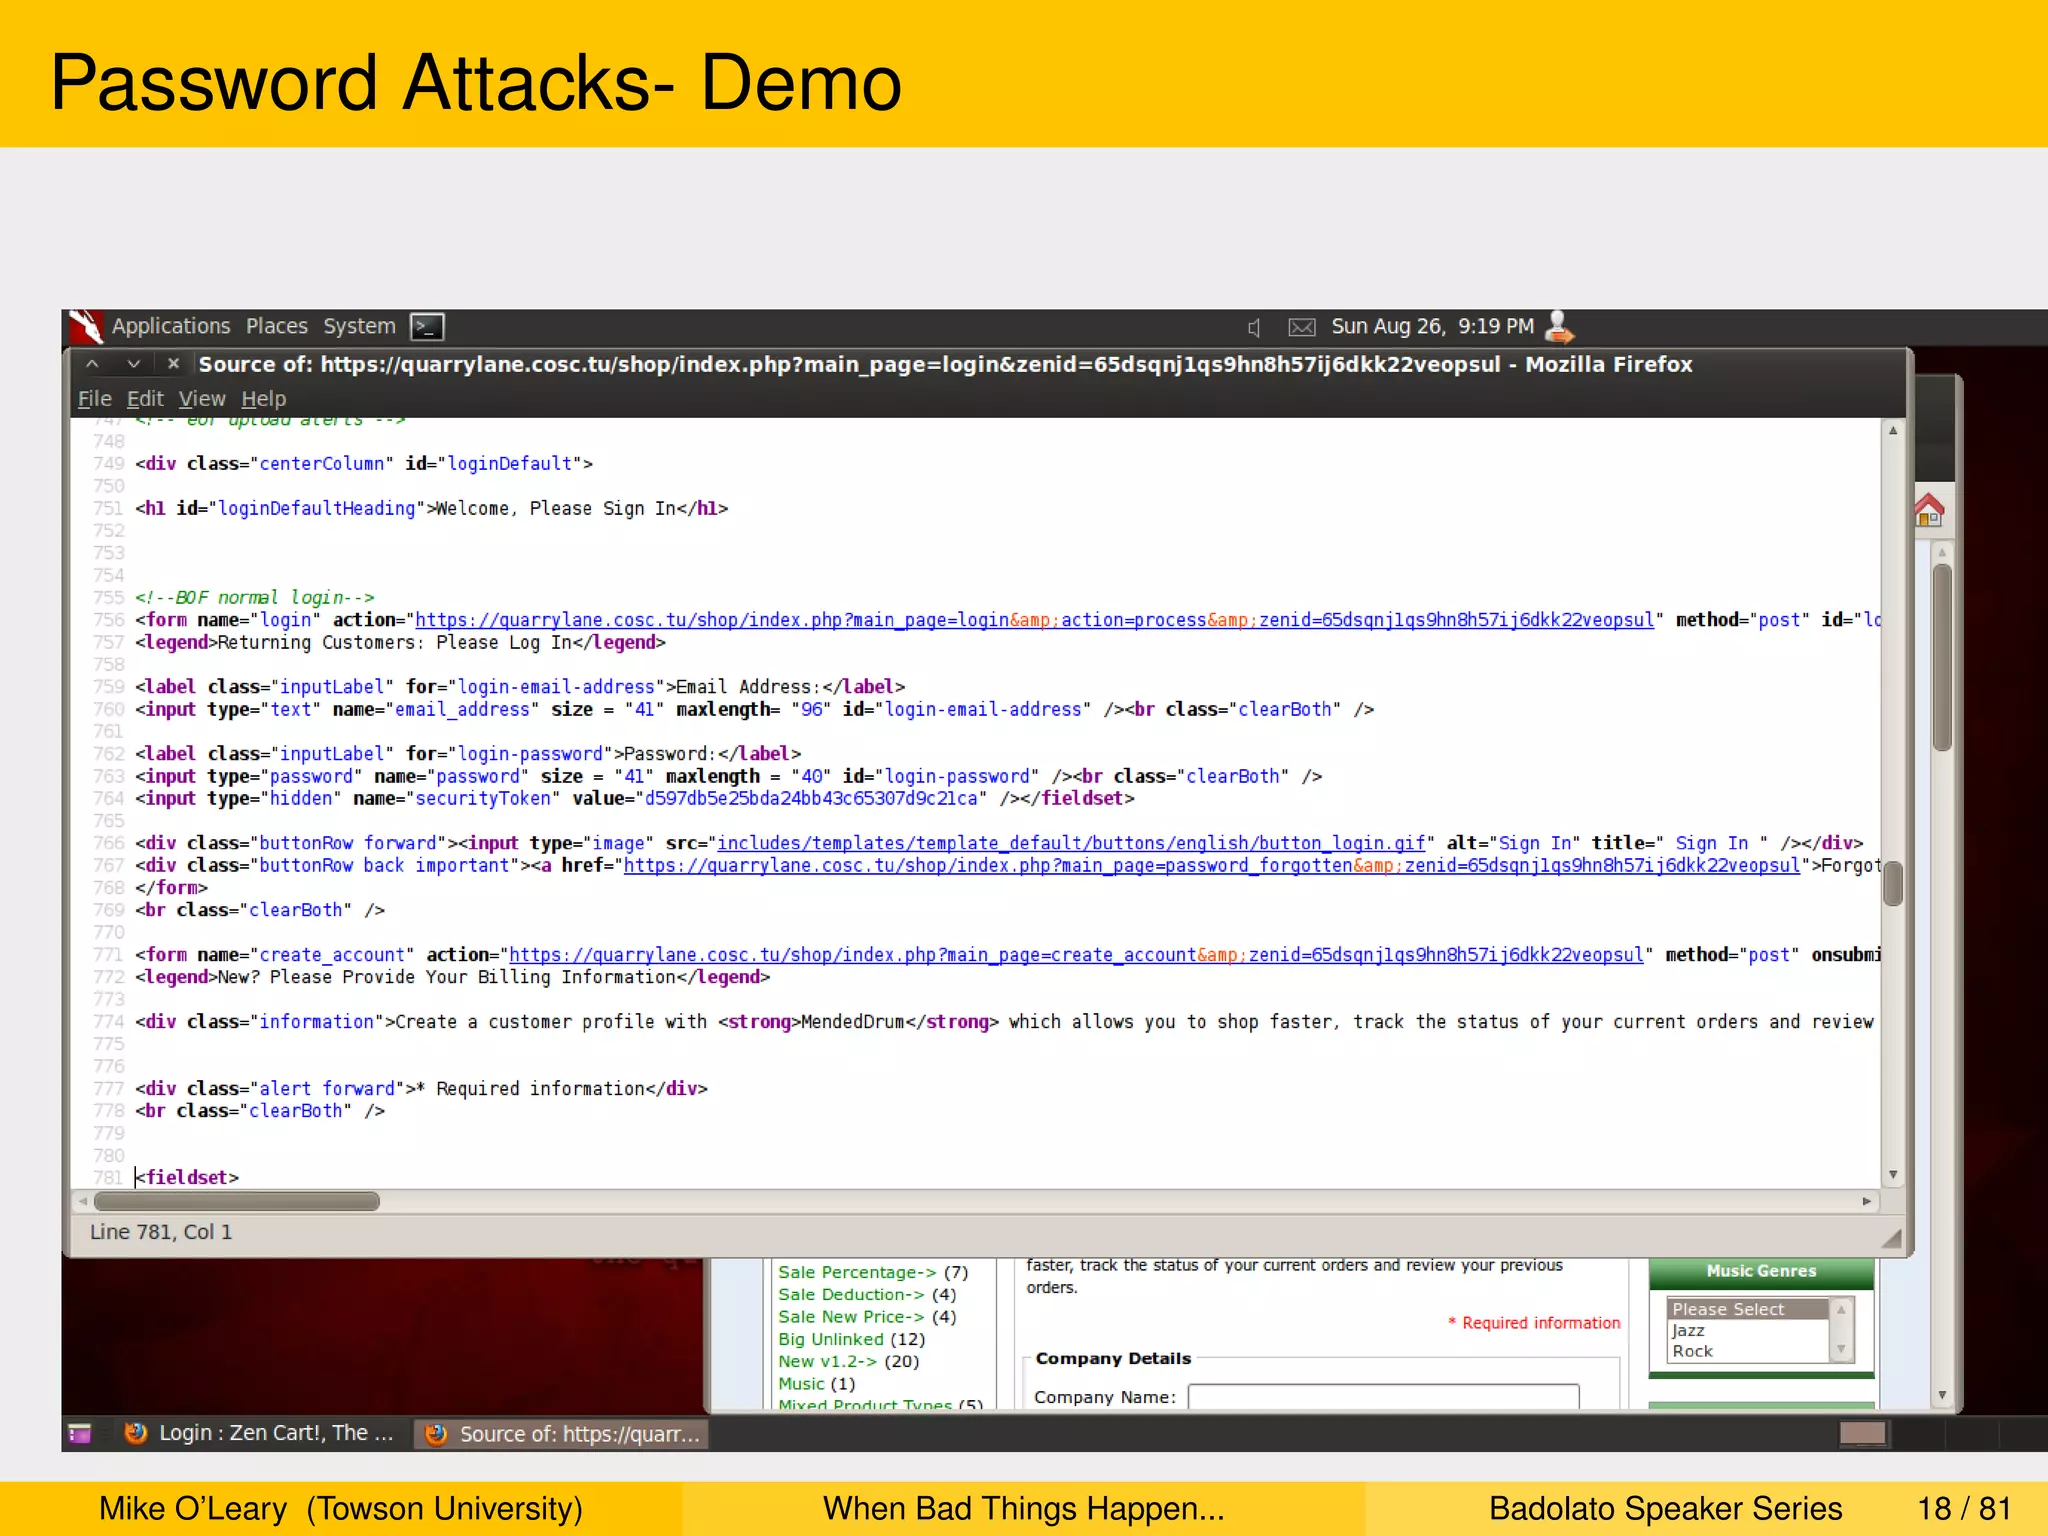Click down arrow of Music Genres listbox
This screenshot has width=2048, height=1536.
[1841, 1351]
